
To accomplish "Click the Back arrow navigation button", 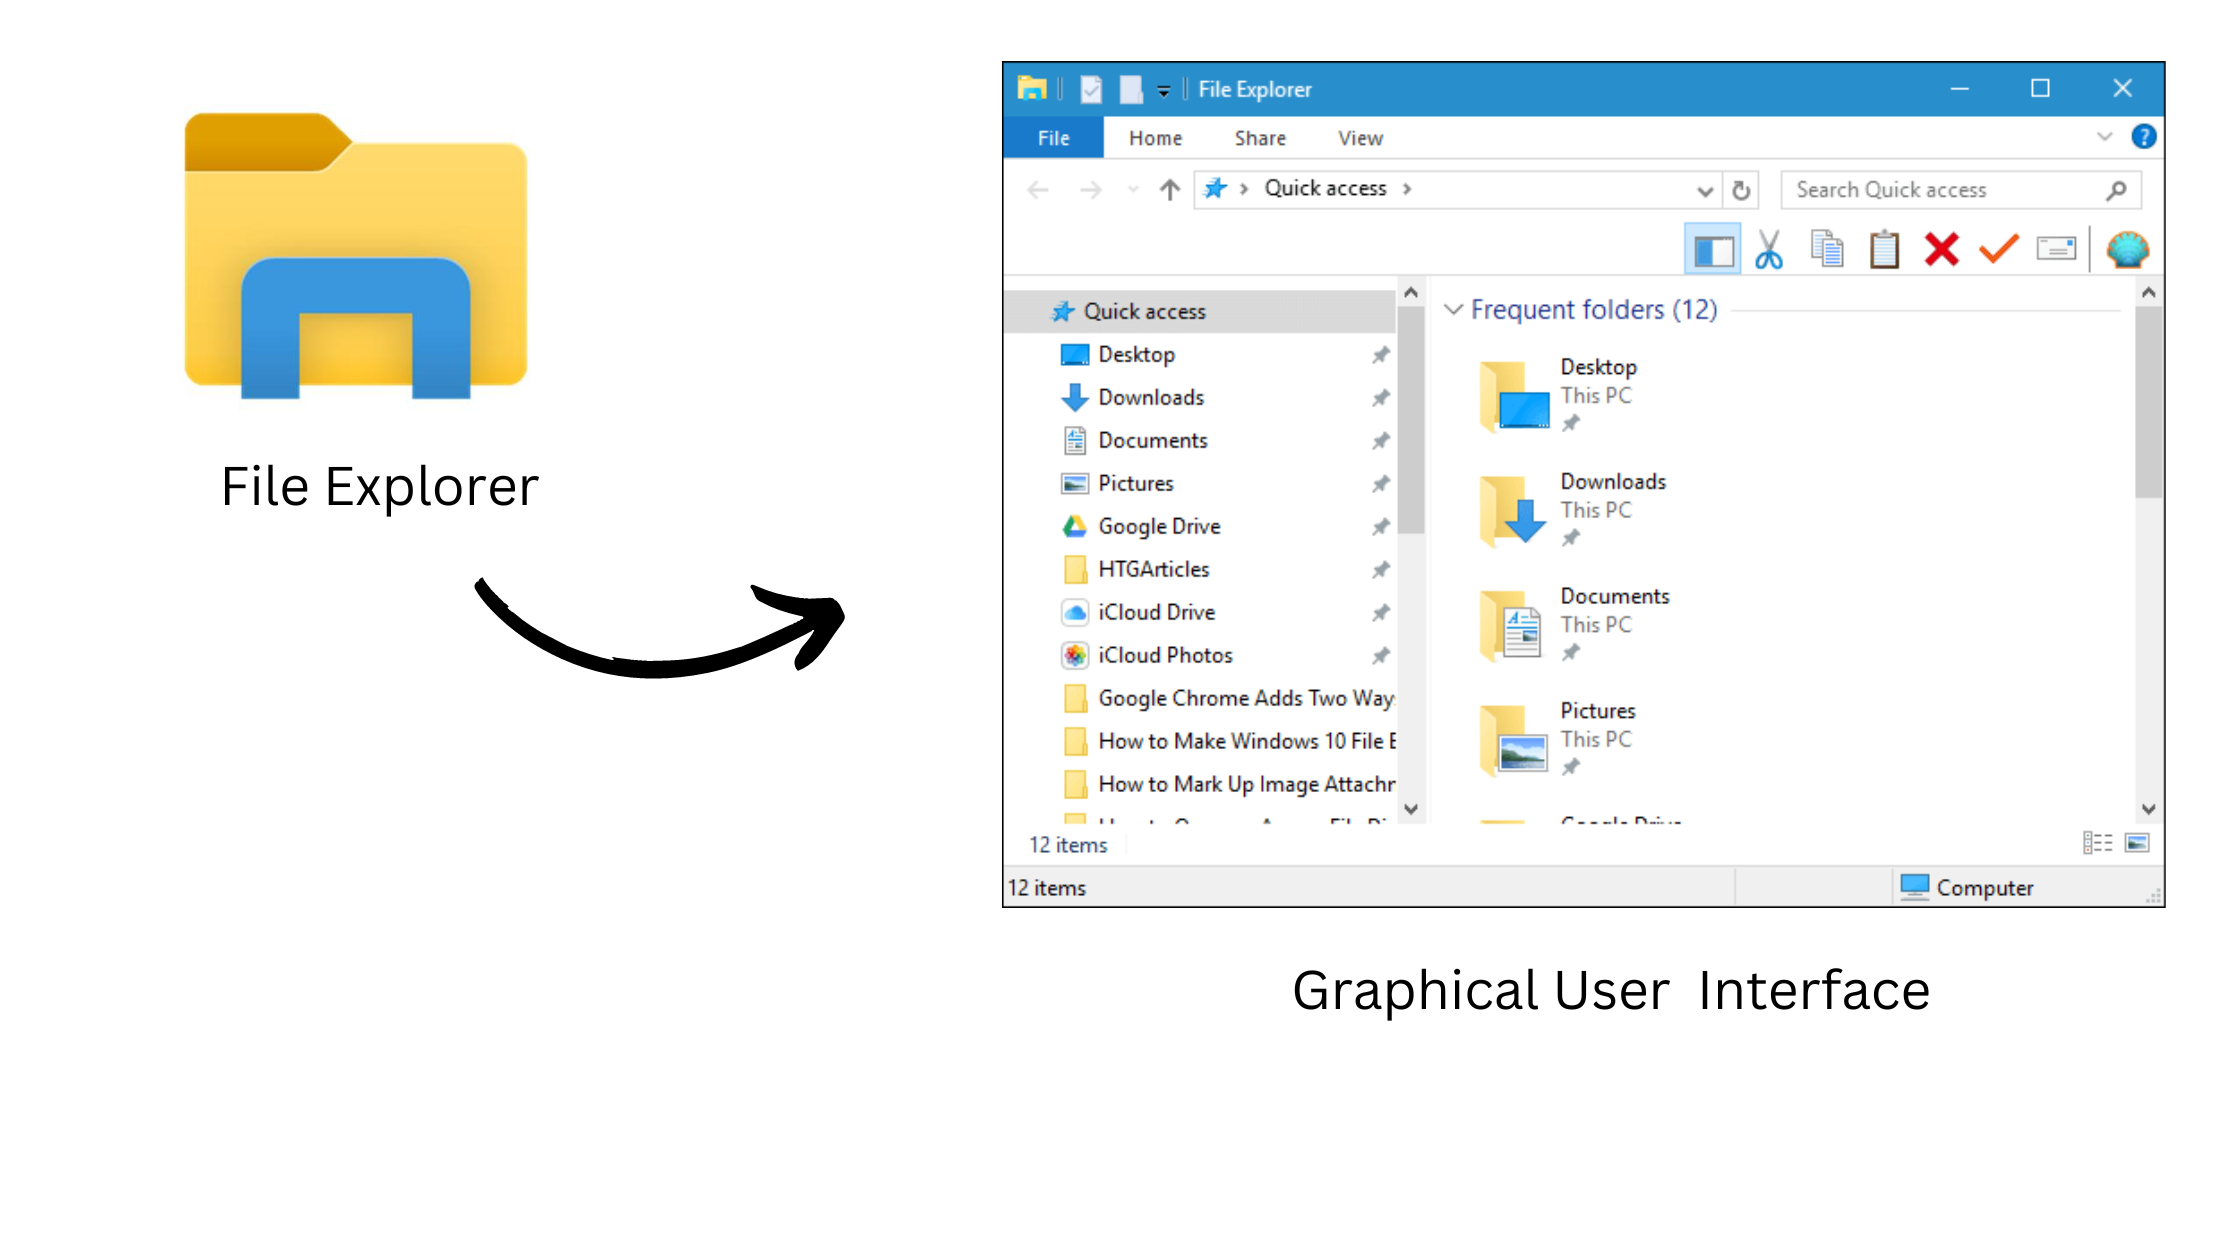I will (1038, 189).
